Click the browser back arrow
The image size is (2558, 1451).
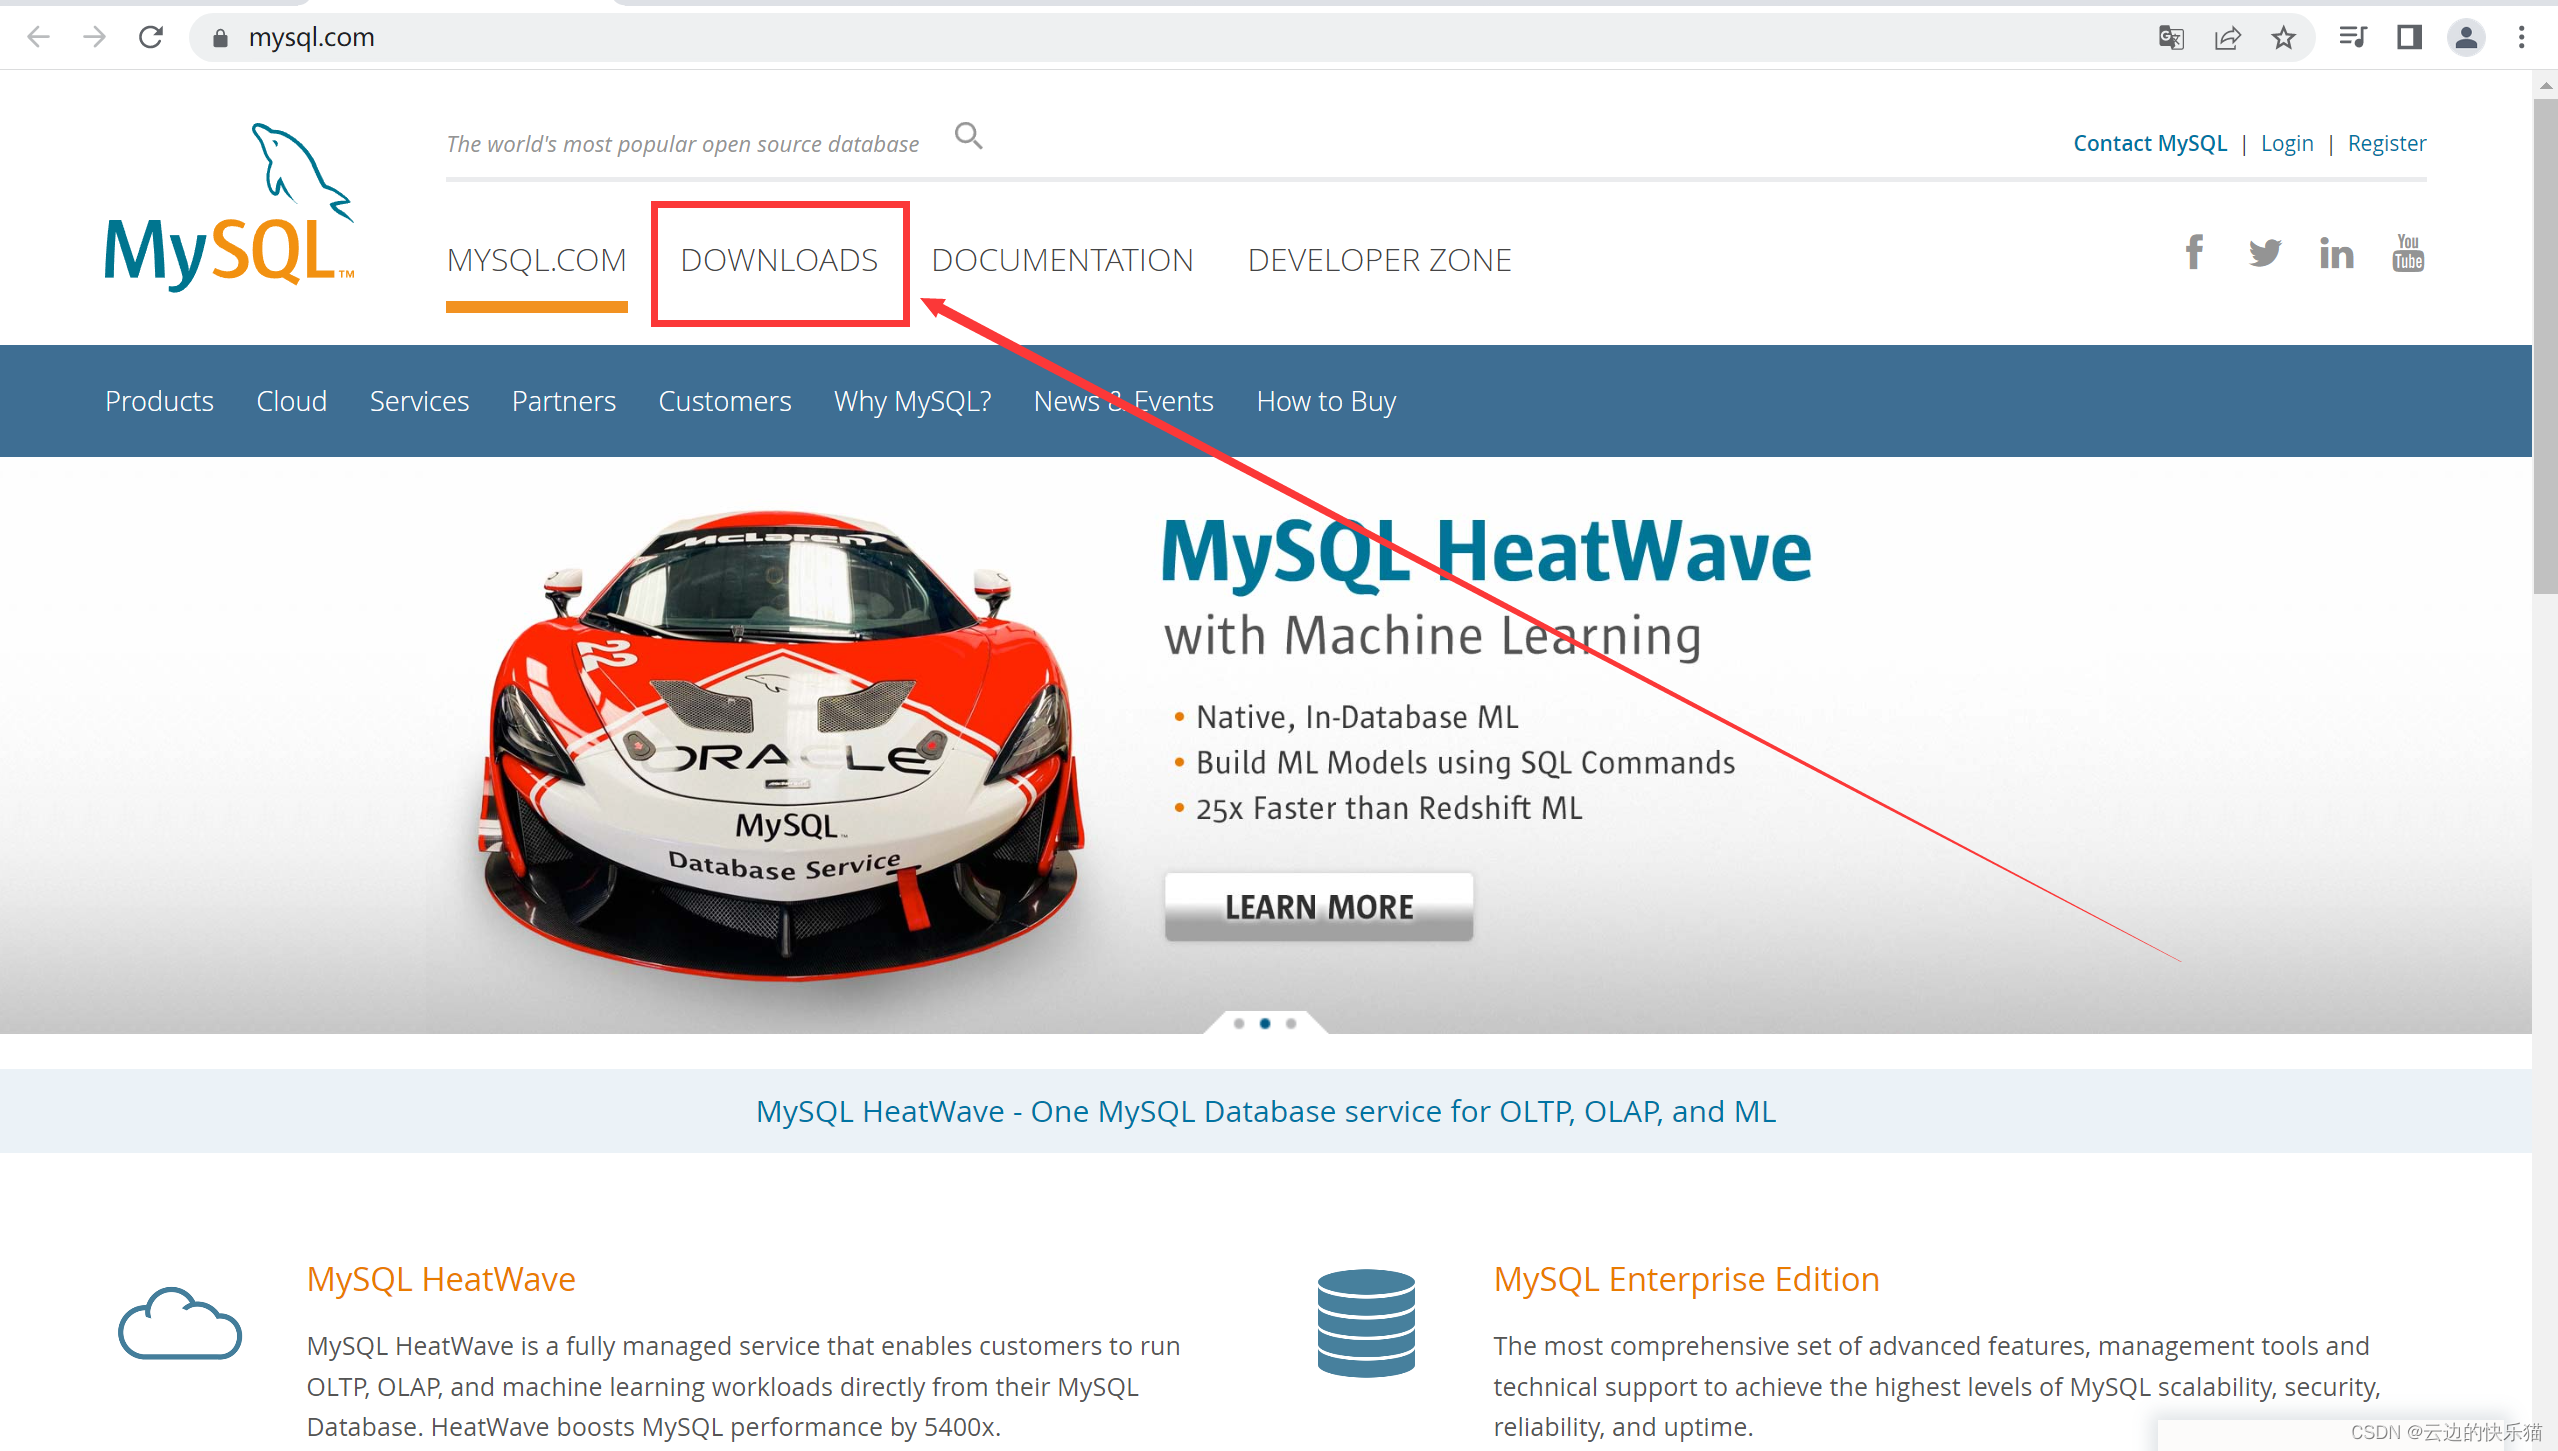coord(38,37)
